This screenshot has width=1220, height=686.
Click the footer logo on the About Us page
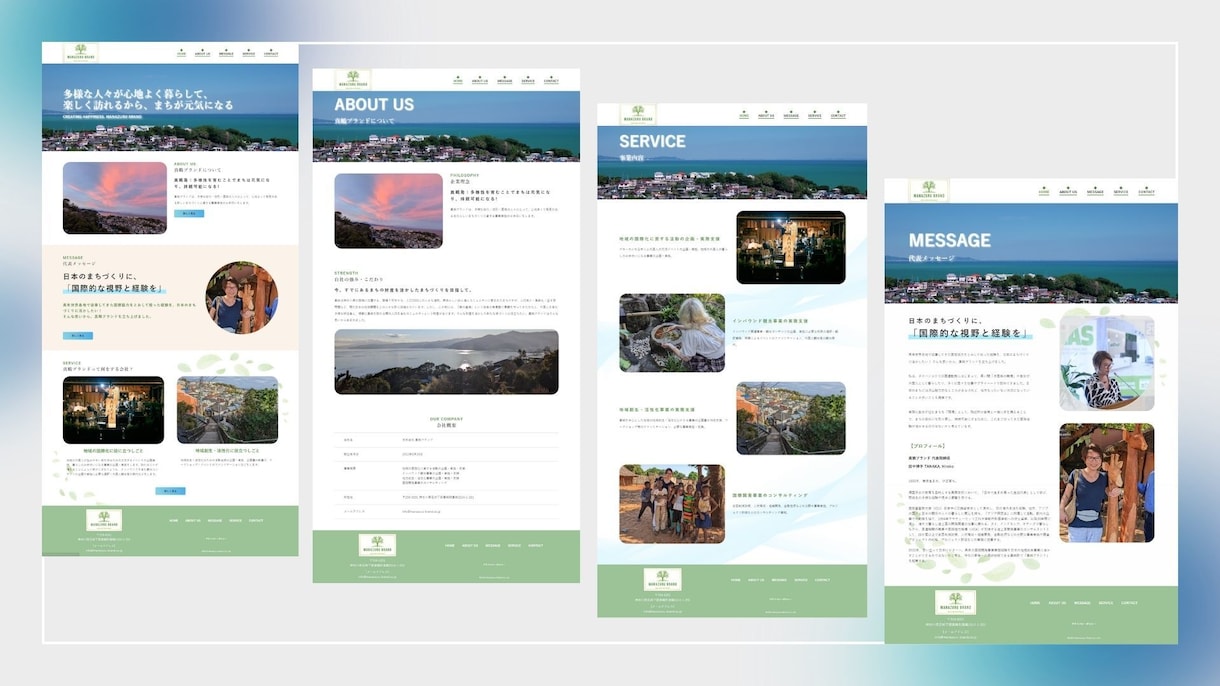(377, 545)
